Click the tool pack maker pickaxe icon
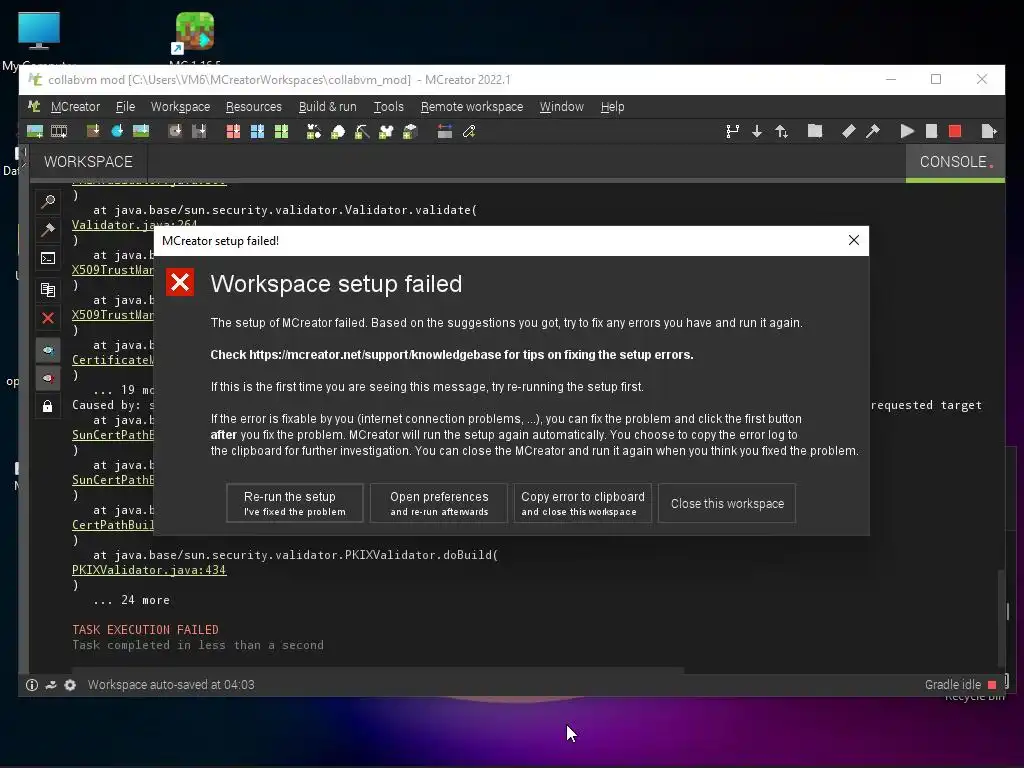1024x768 pixels. point(362,132)
